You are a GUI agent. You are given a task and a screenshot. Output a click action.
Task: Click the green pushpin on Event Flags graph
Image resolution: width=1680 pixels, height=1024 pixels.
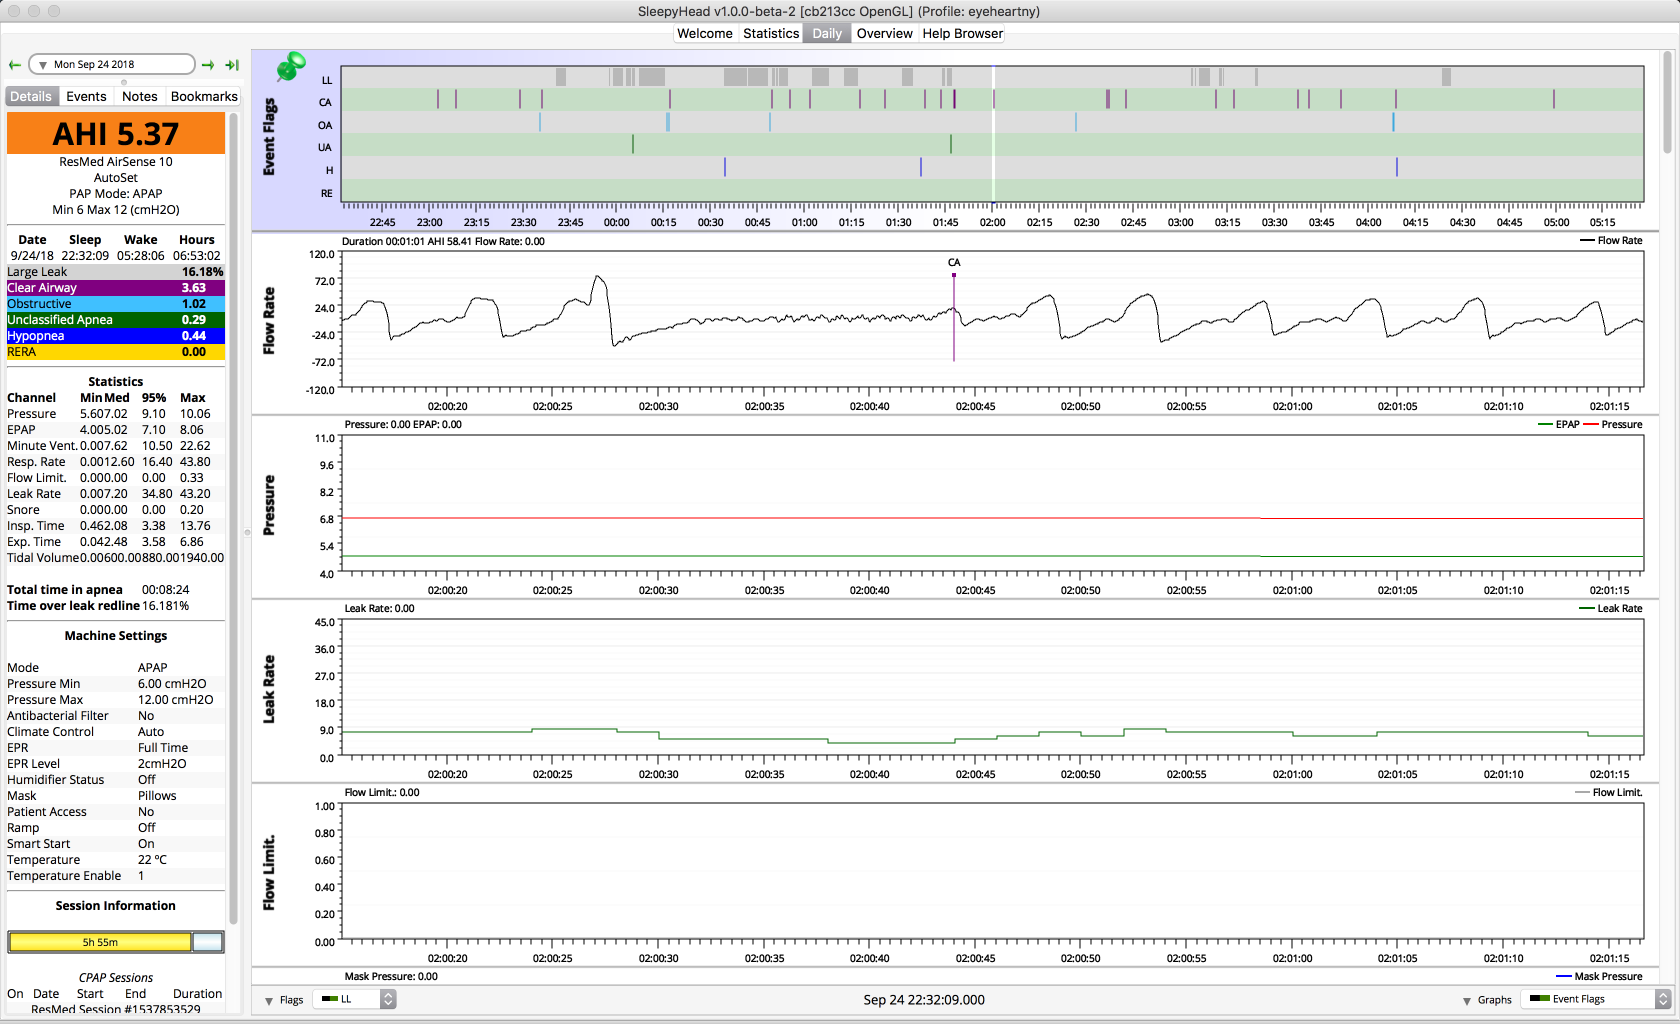(x=290, y=67)
